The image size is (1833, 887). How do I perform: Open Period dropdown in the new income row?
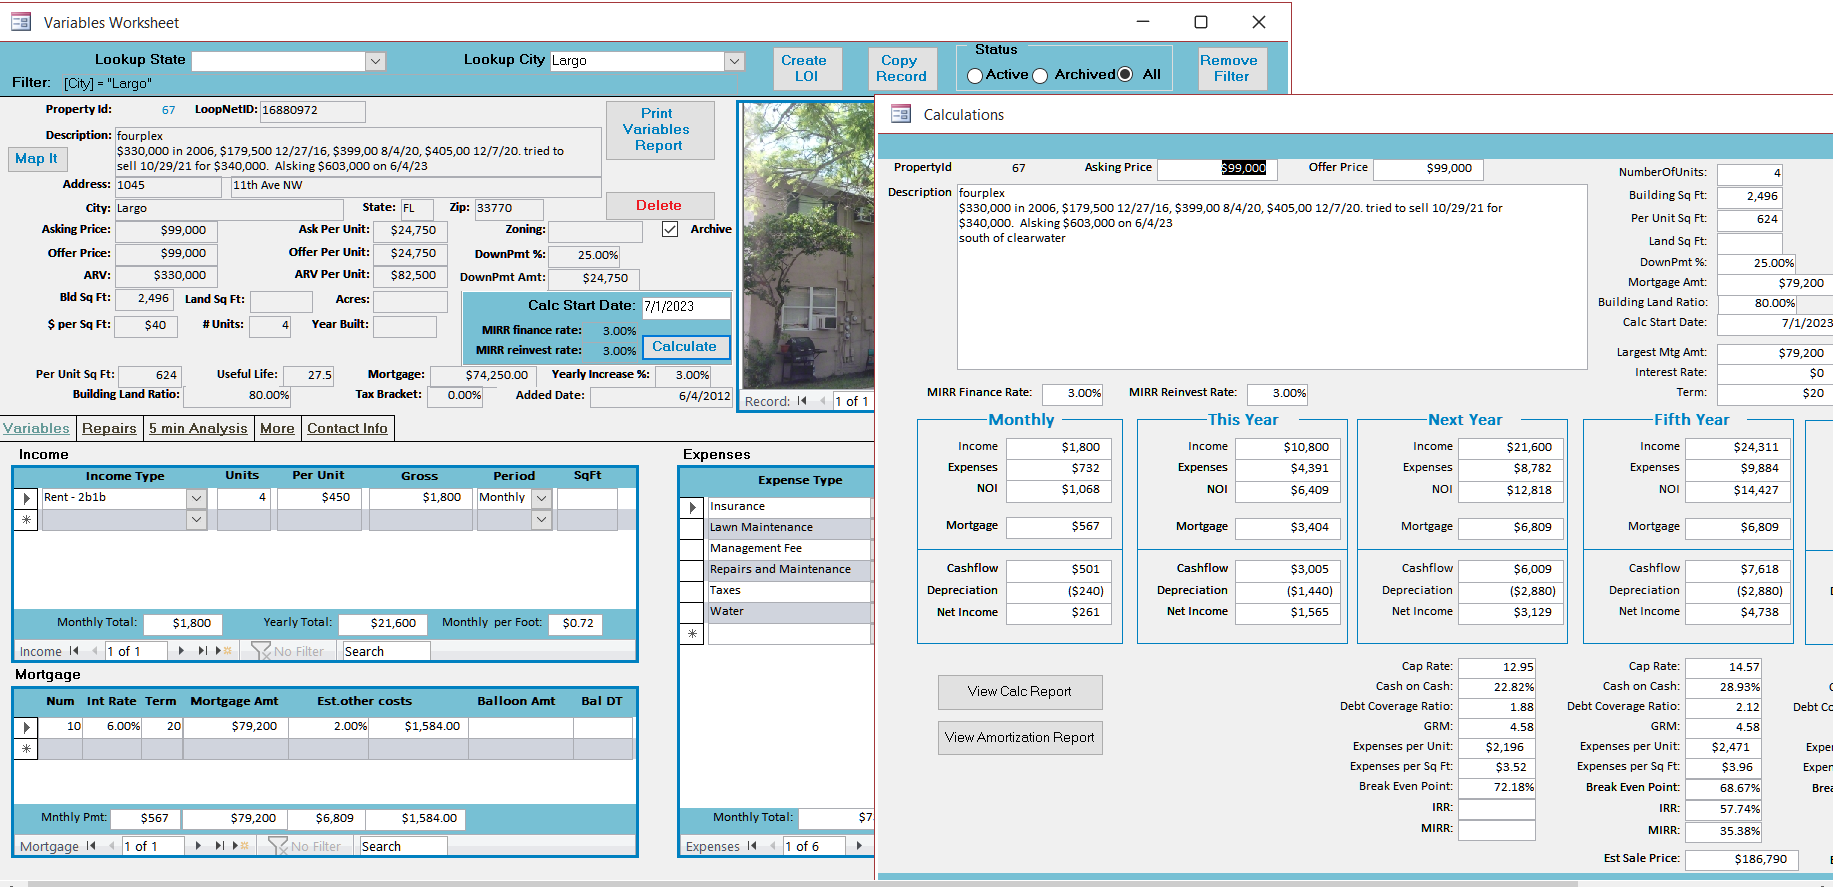(x=541, y=520)
